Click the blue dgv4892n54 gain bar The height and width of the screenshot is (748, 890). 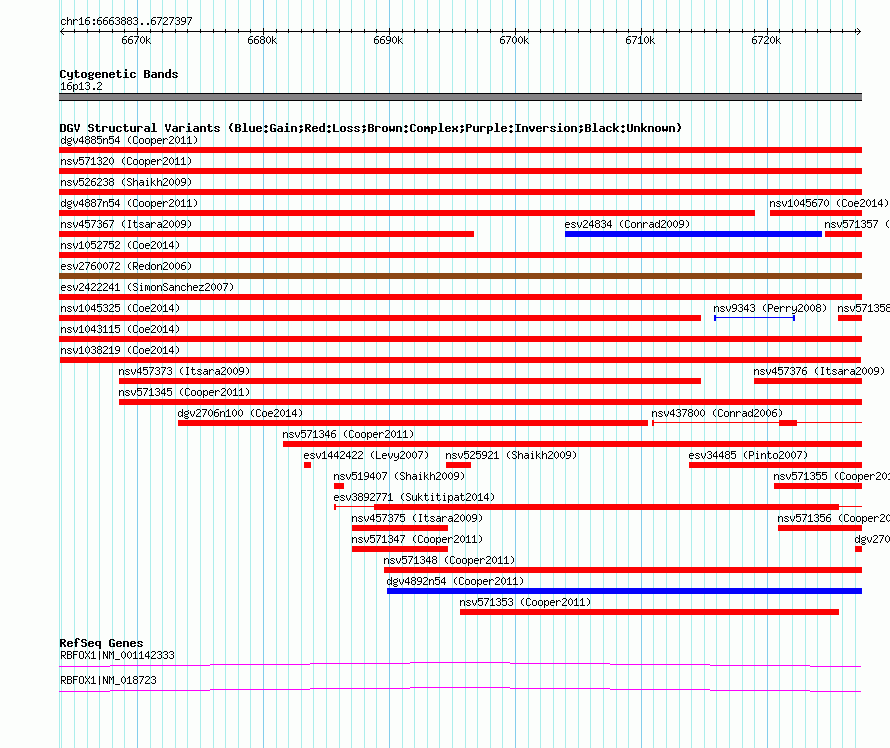[624, 591]
